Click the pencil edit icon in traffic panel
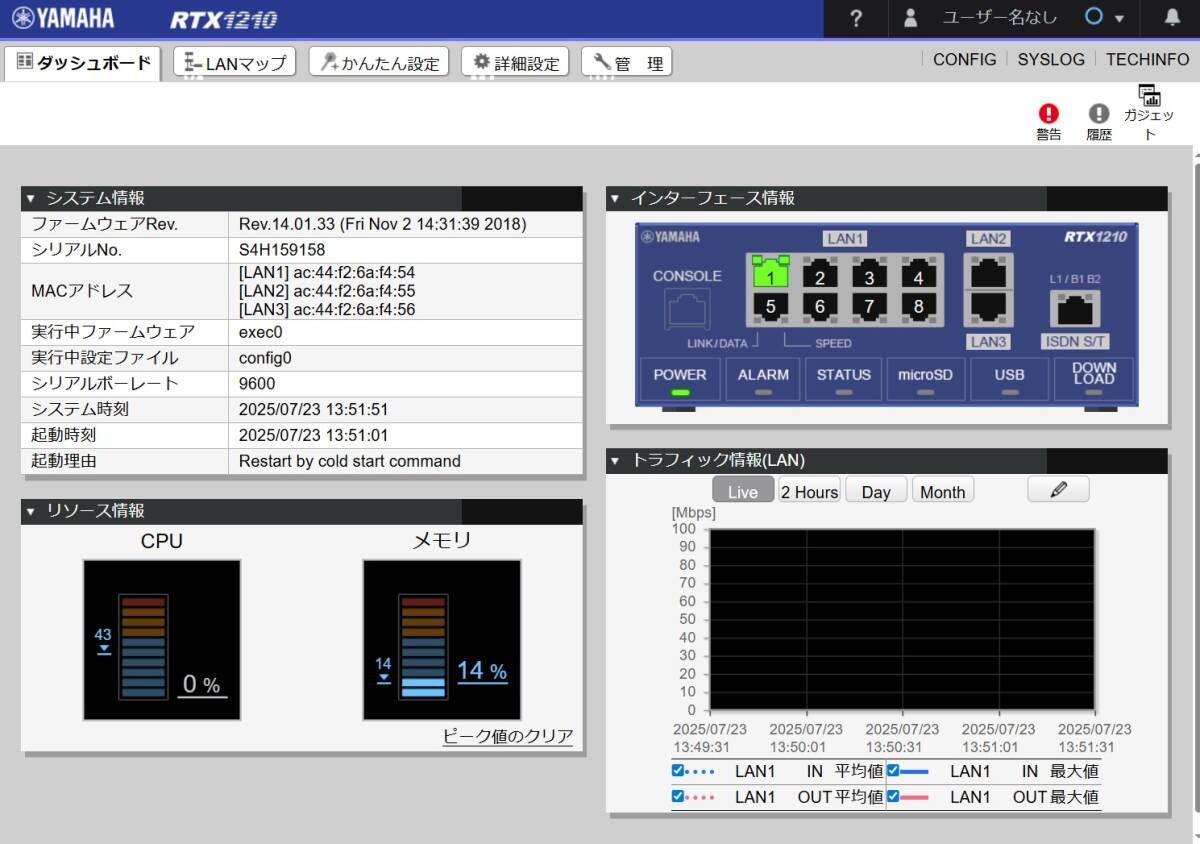 tap(1058, 490)
